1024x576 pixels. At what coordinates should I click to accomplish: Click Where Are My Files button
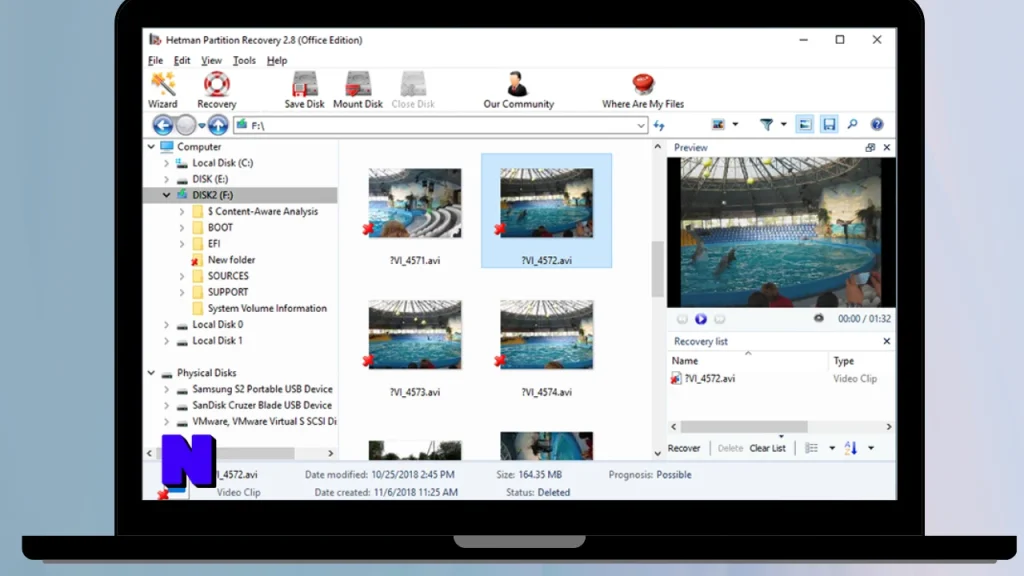click(643, 90)
